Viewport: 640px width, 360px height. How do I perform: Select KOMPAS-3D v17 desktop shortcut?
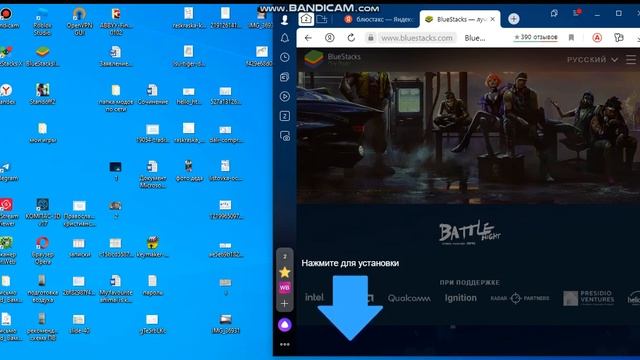coord(42,212)
